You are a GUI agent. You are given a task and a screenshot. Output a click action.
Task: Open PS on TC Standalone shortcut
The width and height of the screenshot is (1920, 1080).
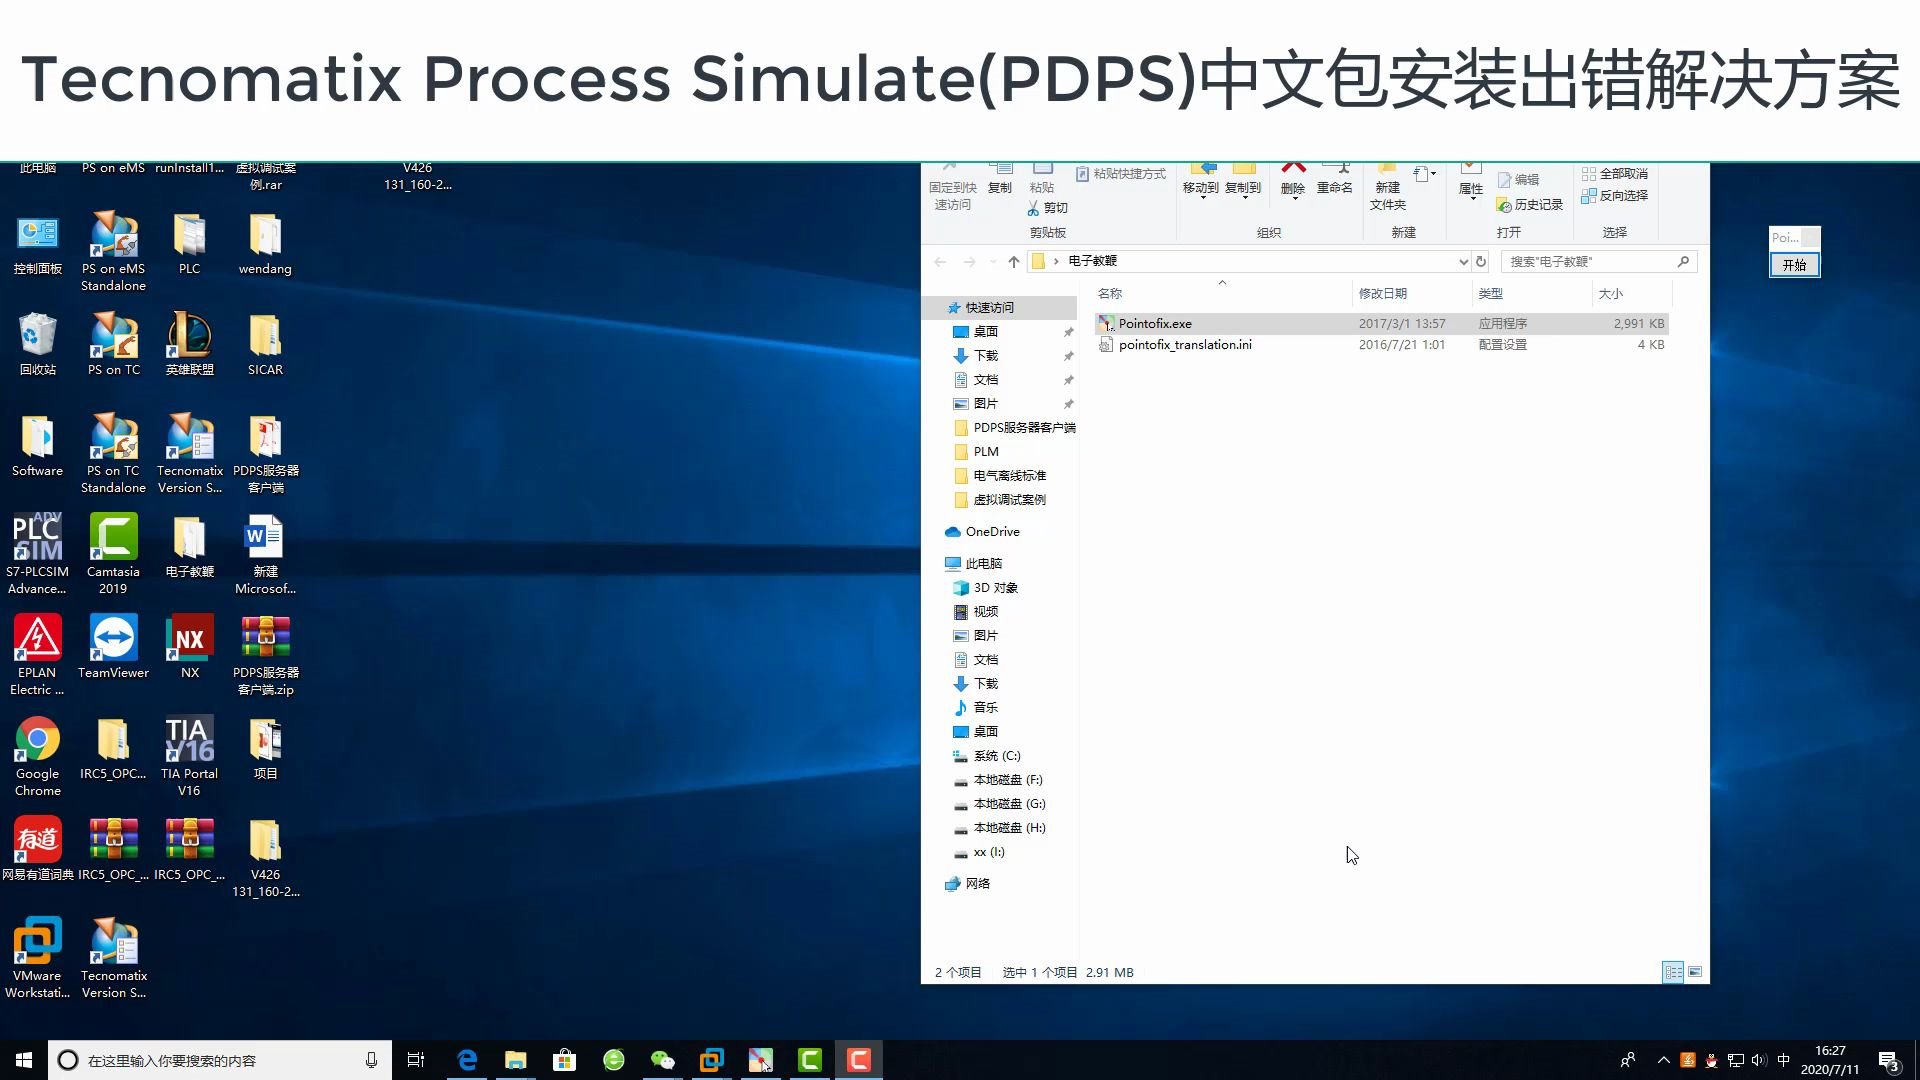[113, 454]
